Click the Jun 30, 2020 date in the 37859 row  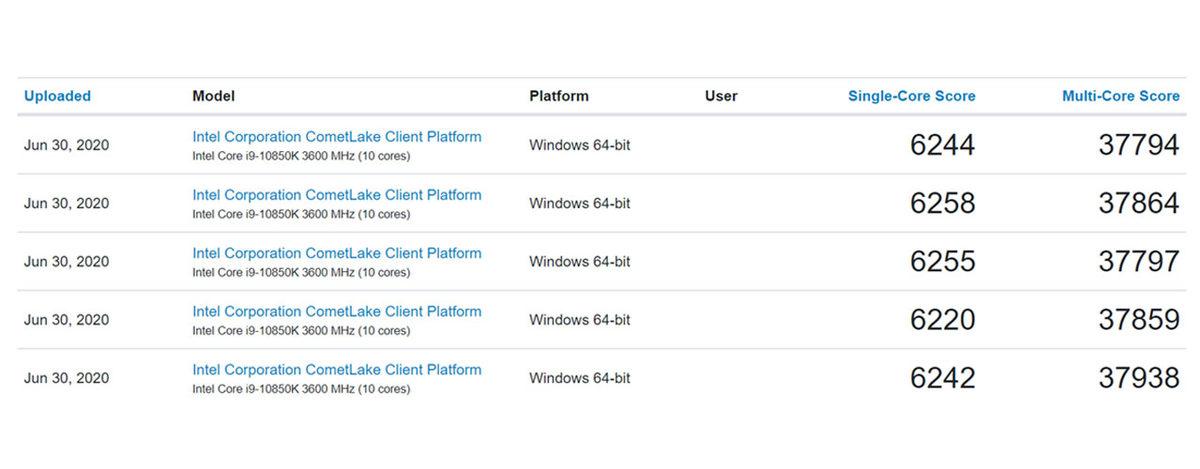tap(66, 320)
